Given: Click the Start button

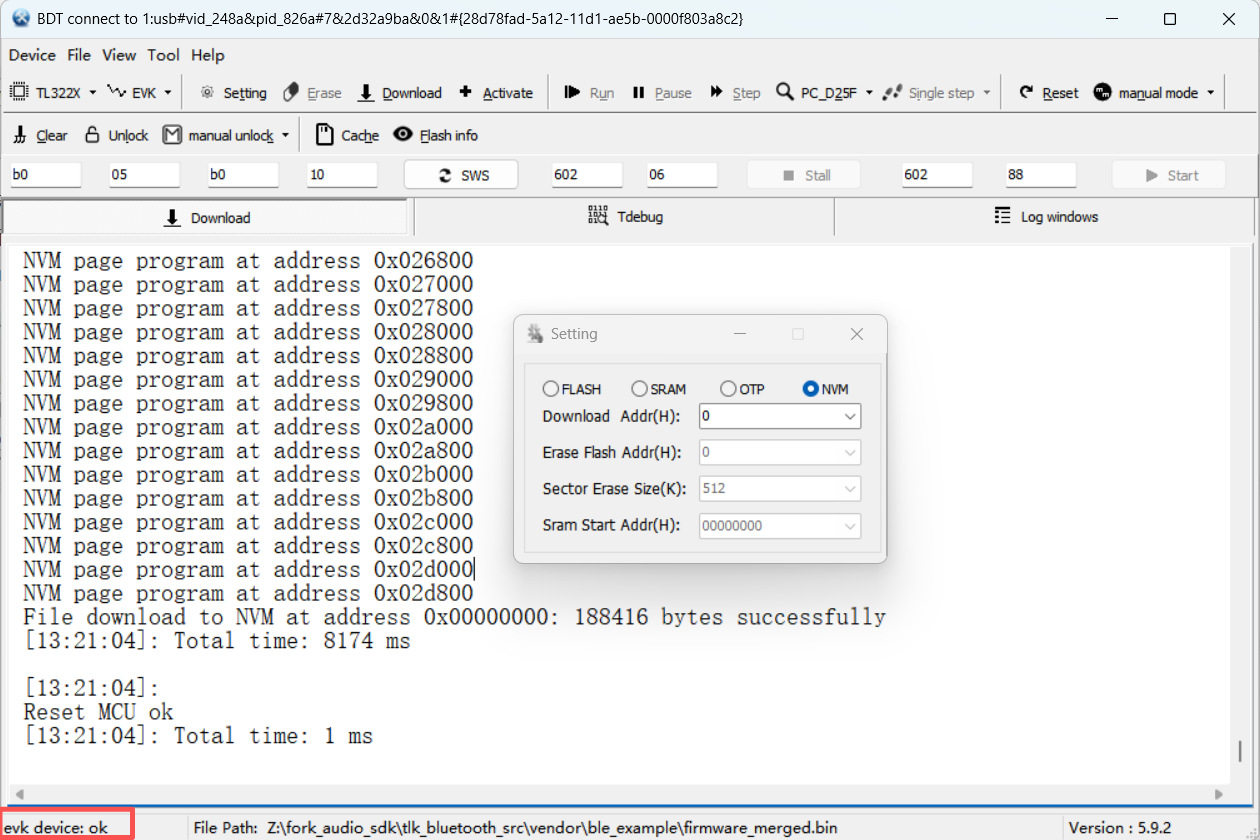Looking at the screenshot, I should 1169,175.
